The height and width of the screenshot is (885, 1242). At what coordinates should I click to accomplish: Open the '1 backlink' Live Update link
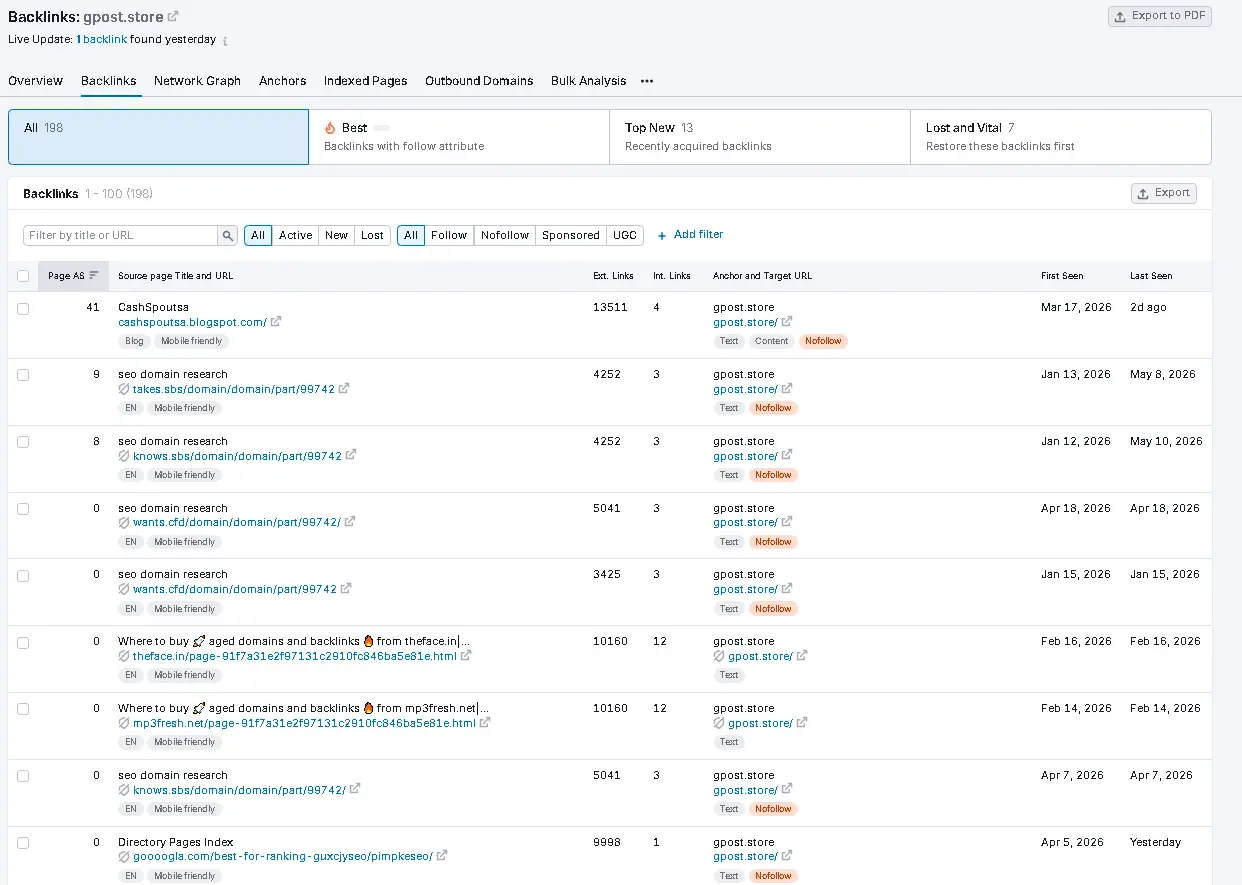click(x=102, y=40)
